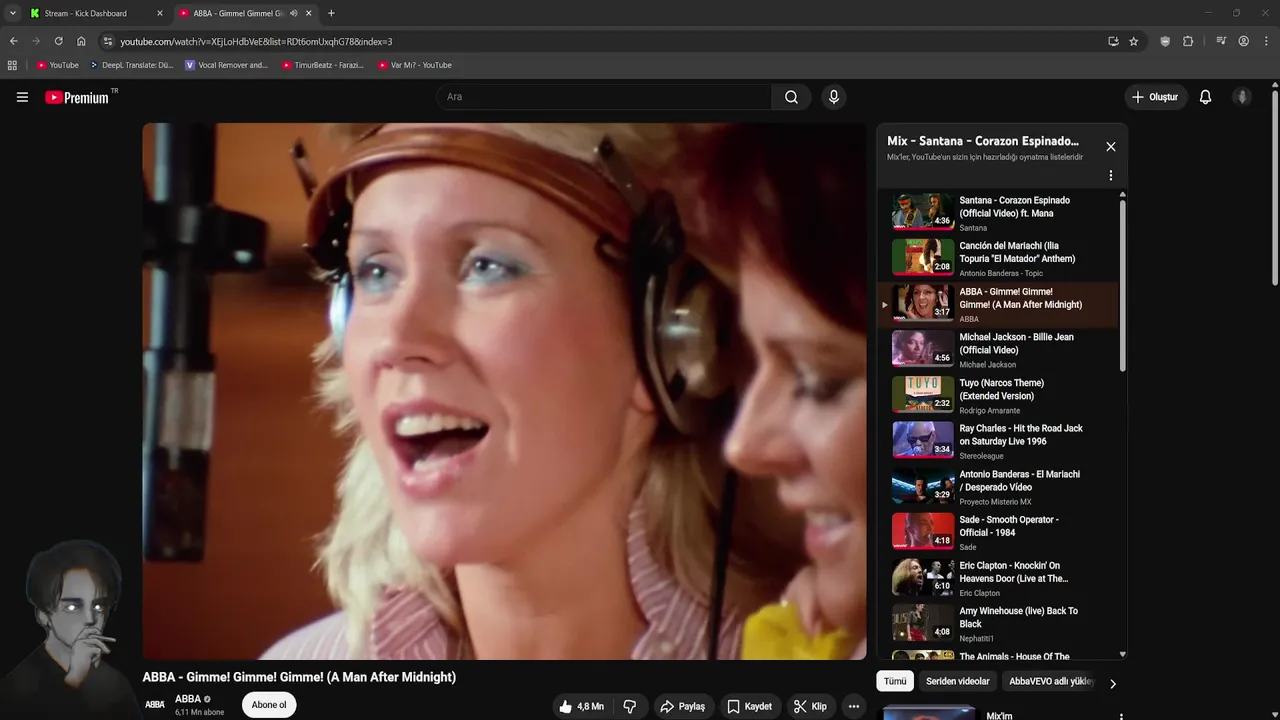This screenshot has width=1280, height=720.
Task: Click the Kaydet save button
Action: 750,706
